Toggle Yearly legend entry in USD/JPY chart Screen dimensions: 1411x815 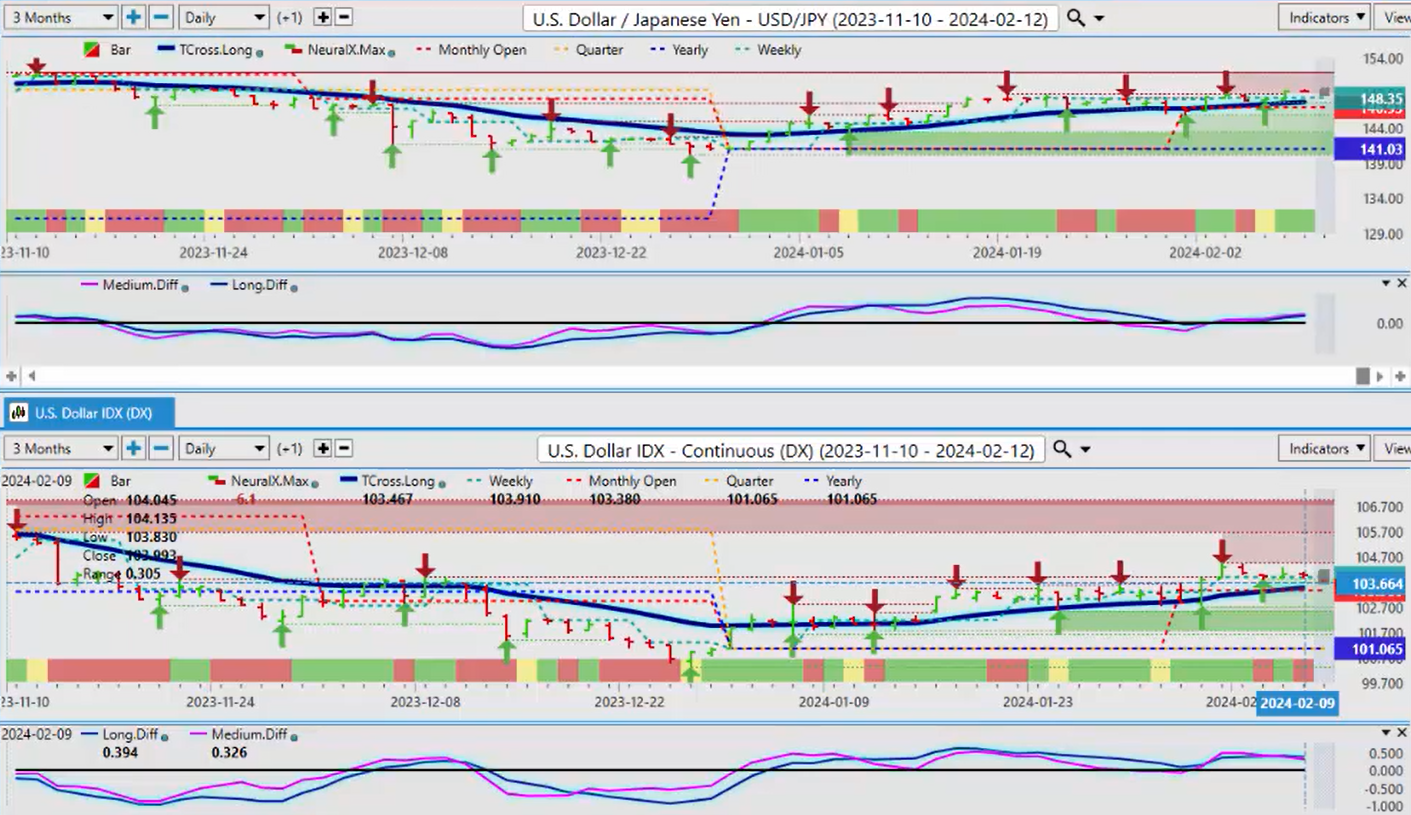click(x=679, y=50)
